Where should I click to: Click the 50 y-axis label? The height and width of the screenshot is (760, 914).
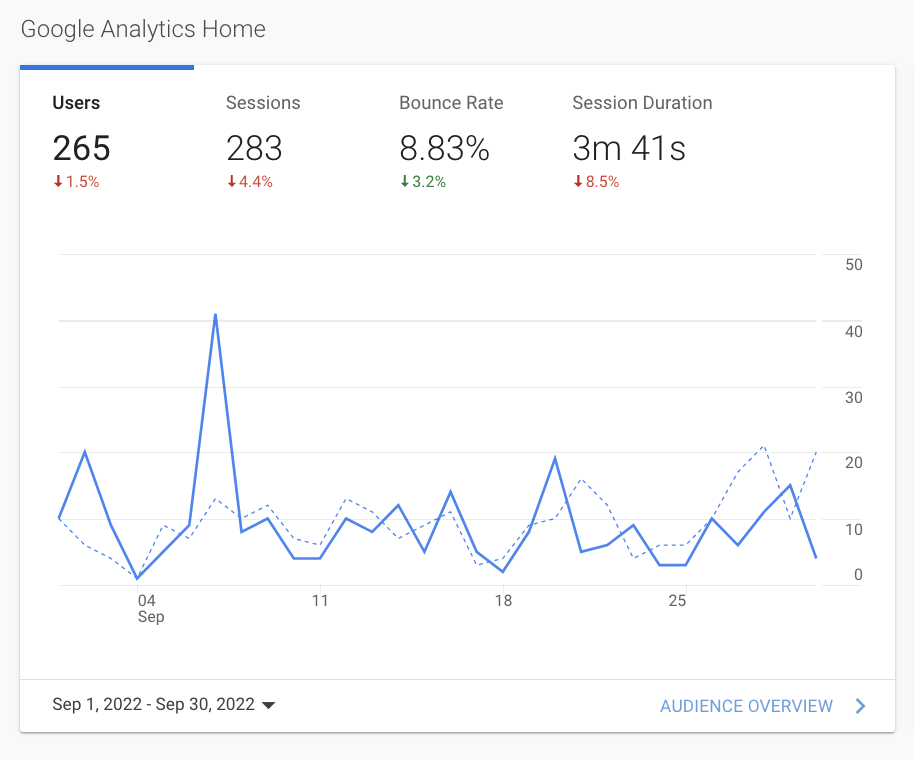[853, 265]
